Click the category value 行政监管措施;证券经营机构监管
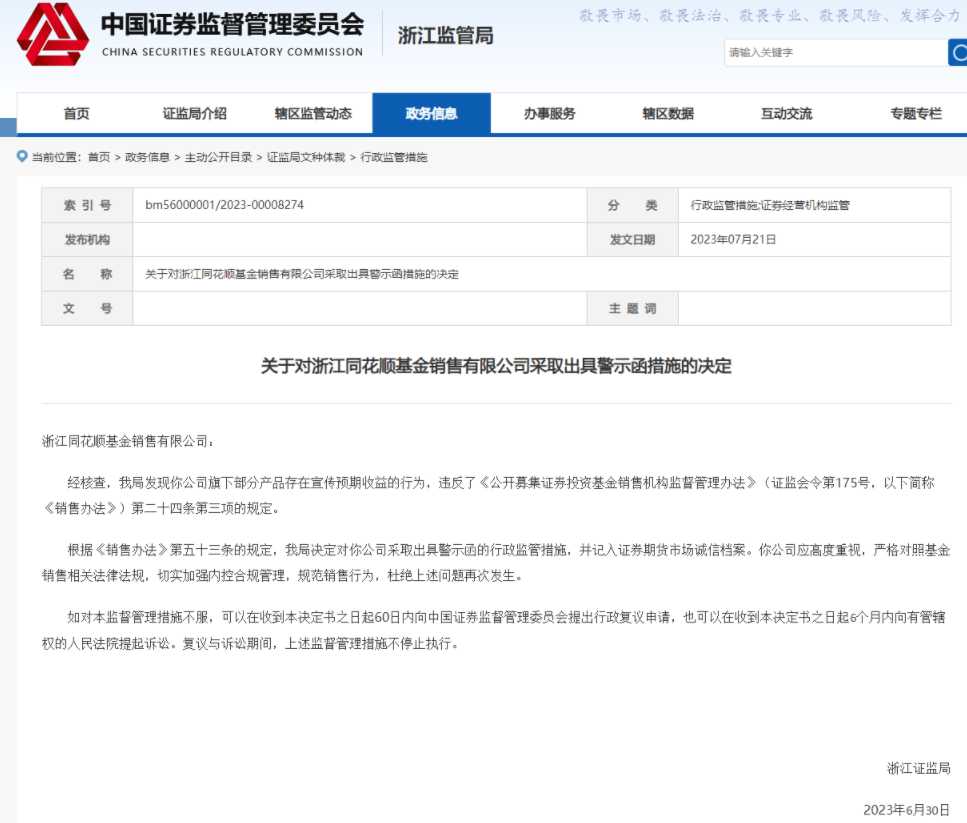This screenshot has width=967, height=823. click(770, 205)
